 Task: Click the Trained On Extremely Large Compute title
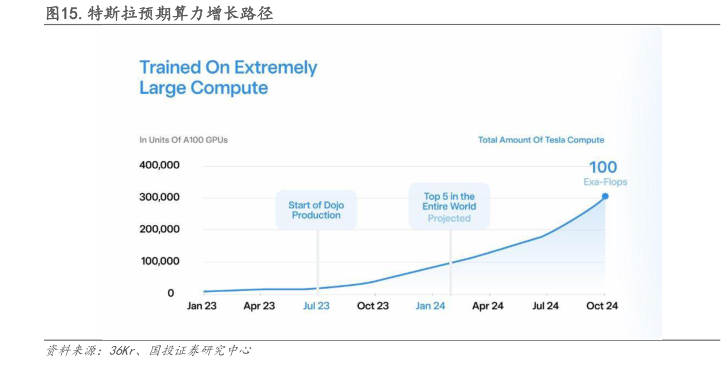[228, 77]
